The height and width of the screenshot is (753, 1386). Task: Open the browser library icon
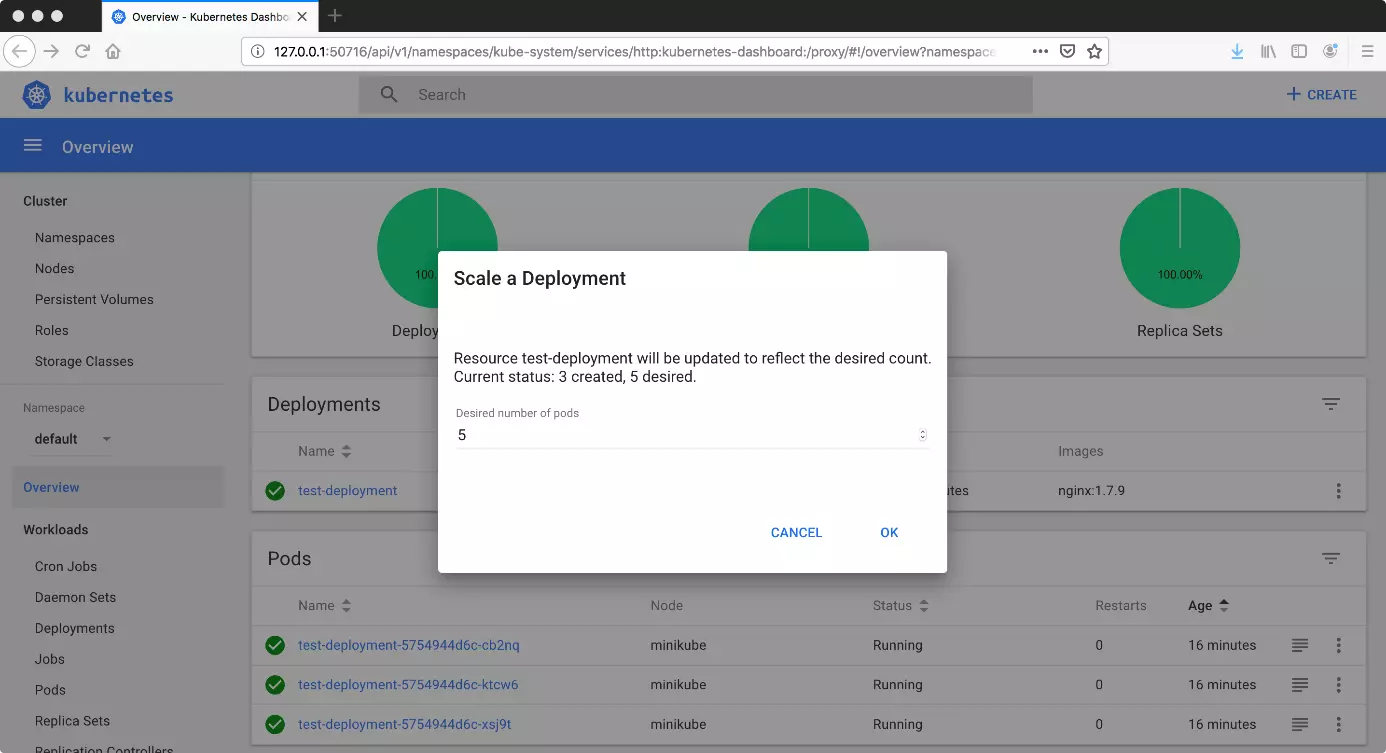[1268, 51]
